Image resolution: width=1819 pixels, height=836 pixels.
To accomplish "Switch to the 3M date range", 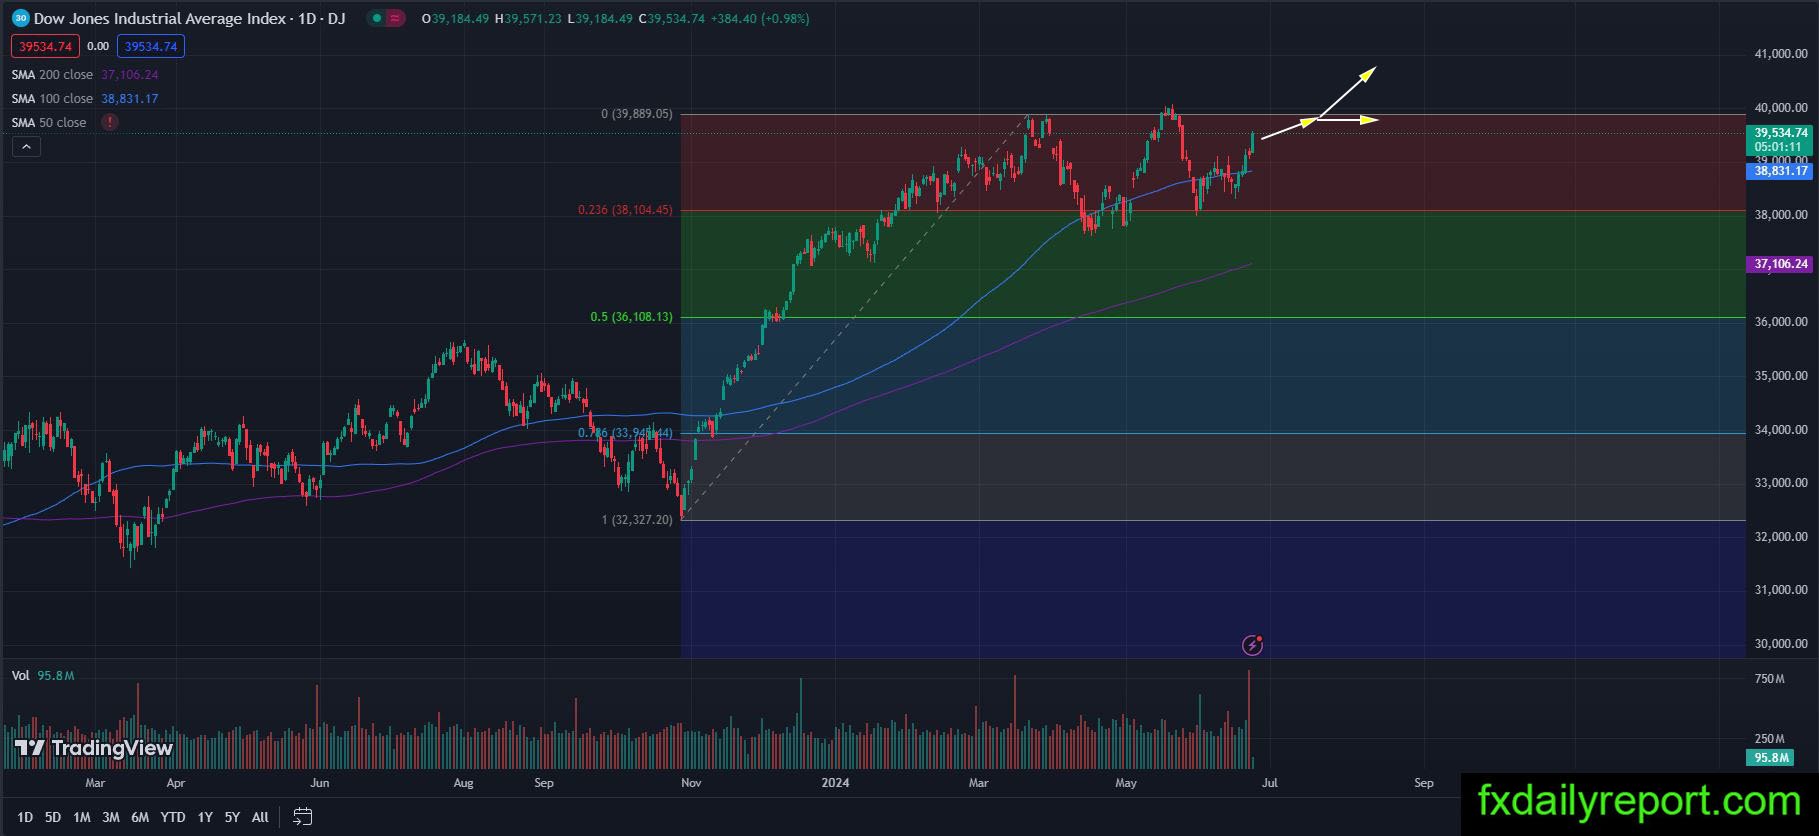I will 111,817.
